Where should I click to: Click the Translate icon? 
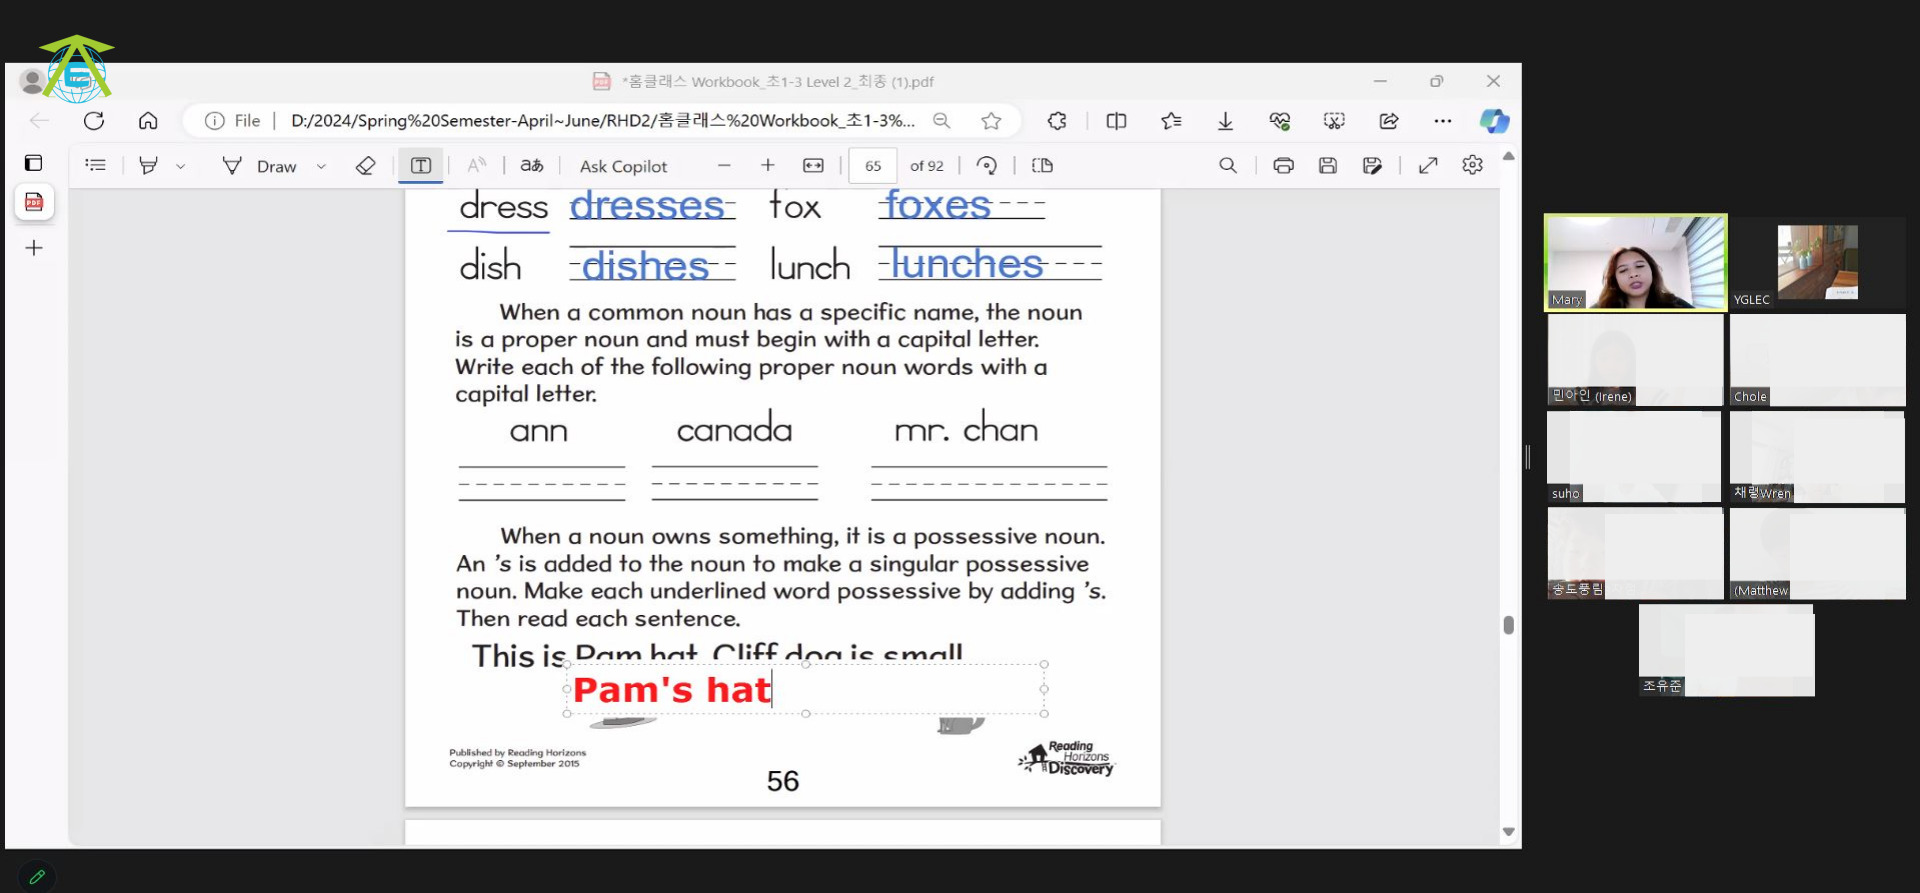pyautogui.click(x=532, y=165)
